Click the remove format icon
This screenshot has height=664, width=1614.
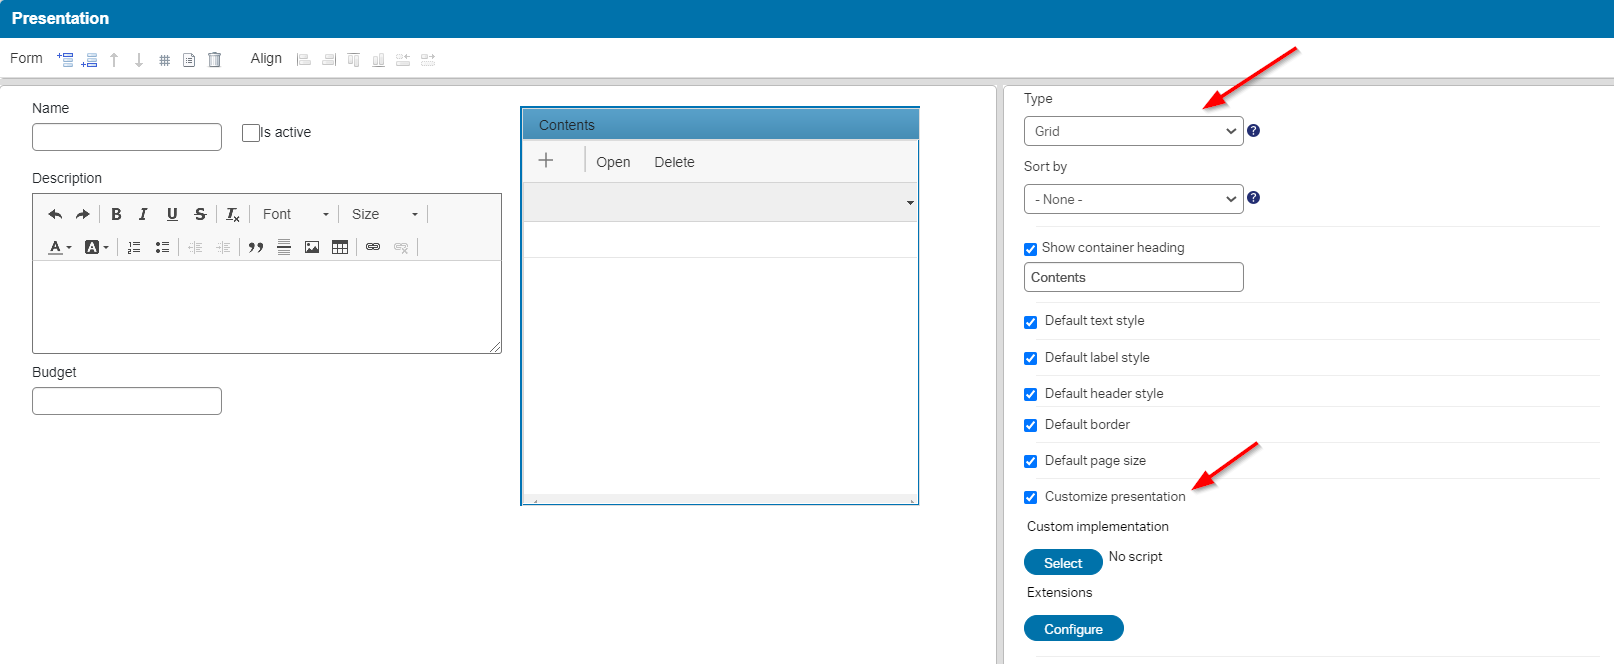tap(232, 214)
